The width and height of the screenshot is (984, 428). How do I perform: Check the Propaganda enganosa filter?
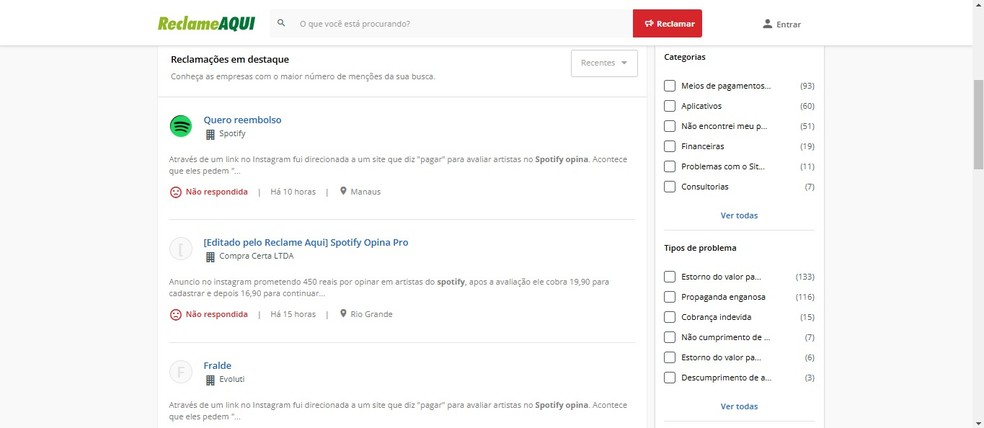tap(670, 297)
